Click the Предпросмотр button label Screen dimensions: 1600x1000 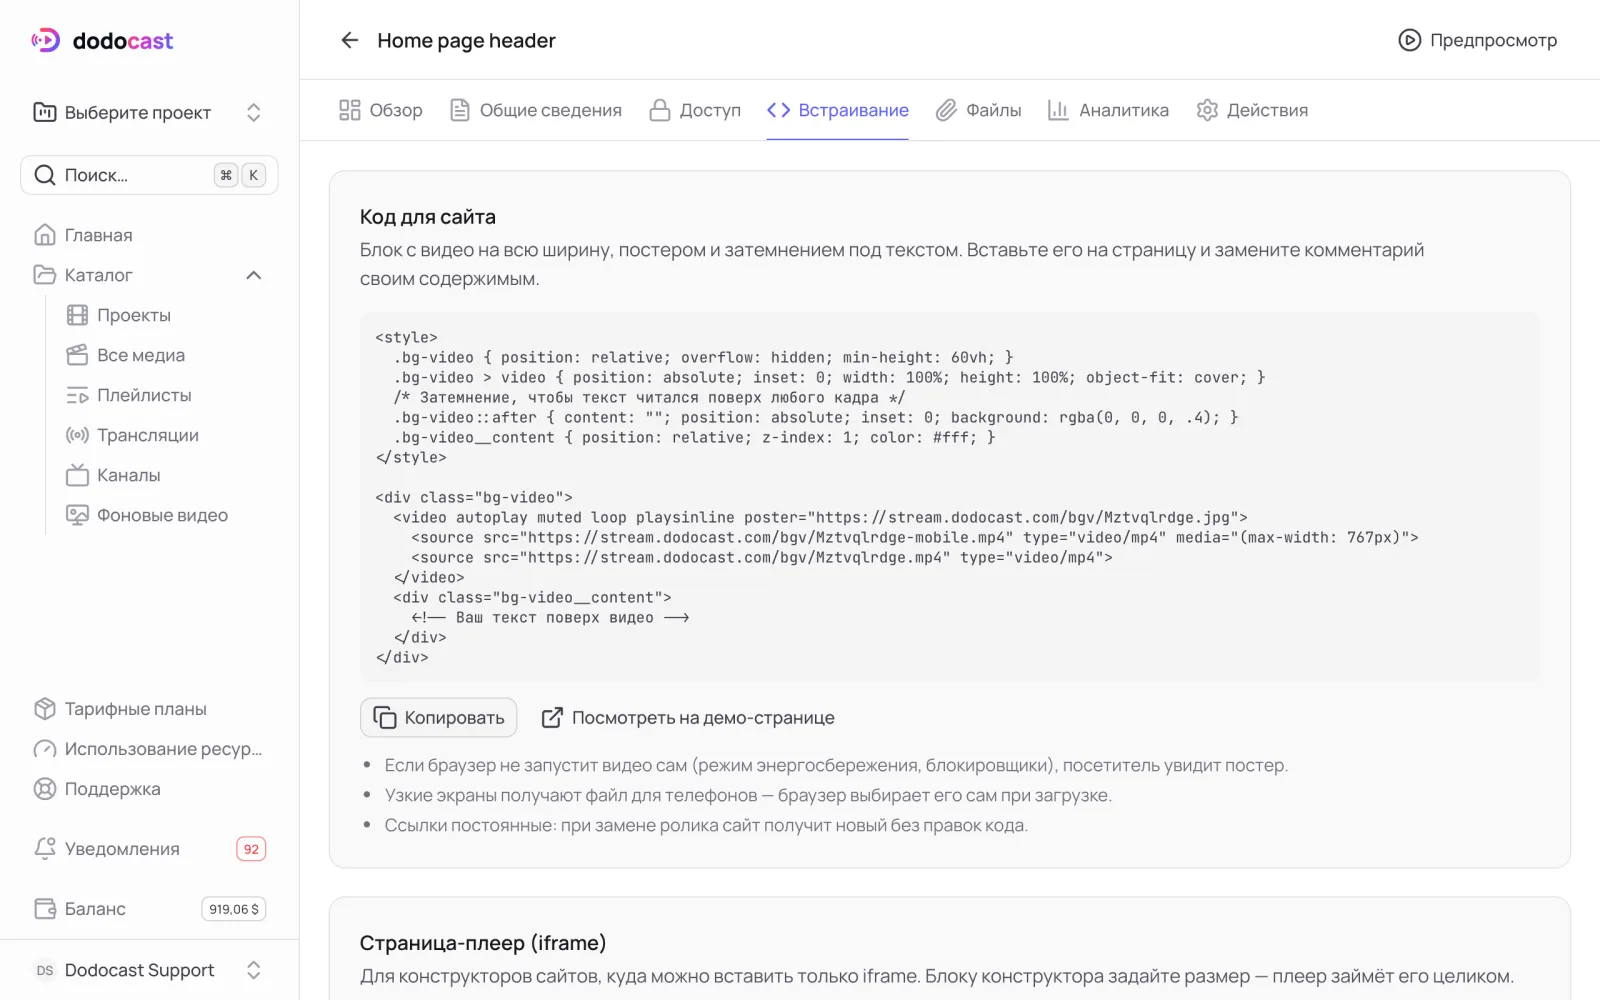tap(1493, 40)
